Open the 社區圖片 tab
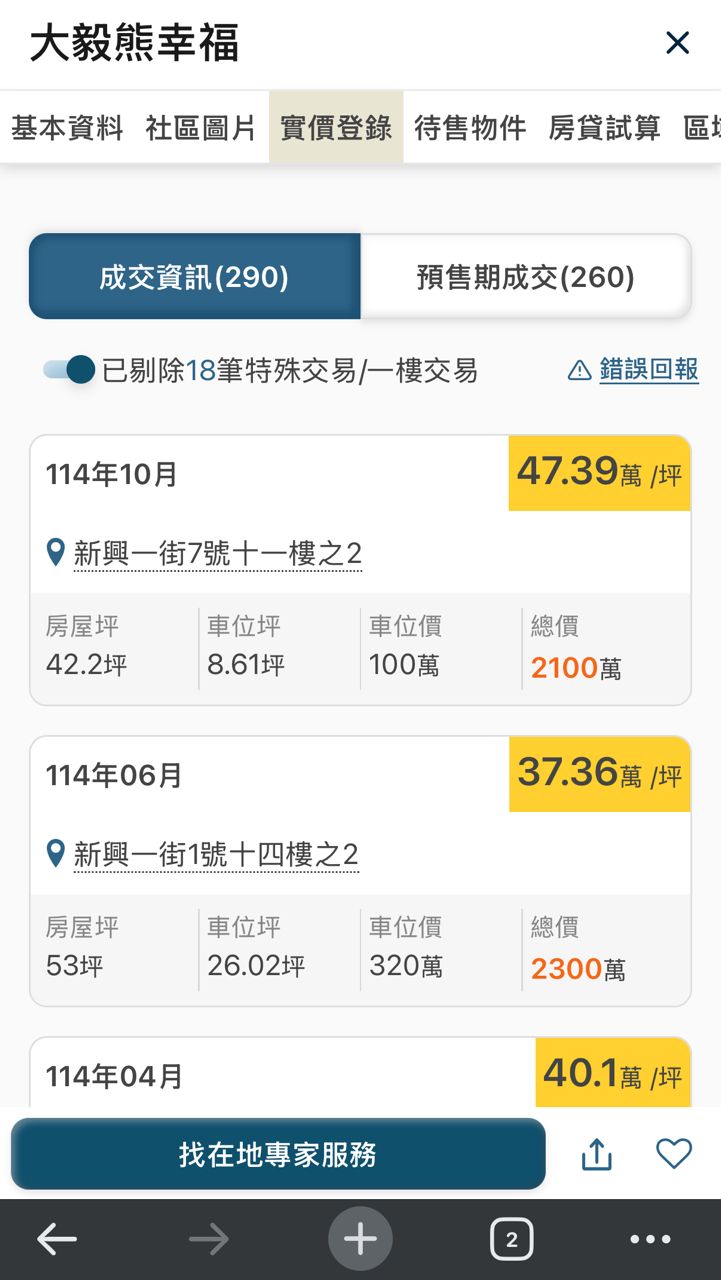 201,128
